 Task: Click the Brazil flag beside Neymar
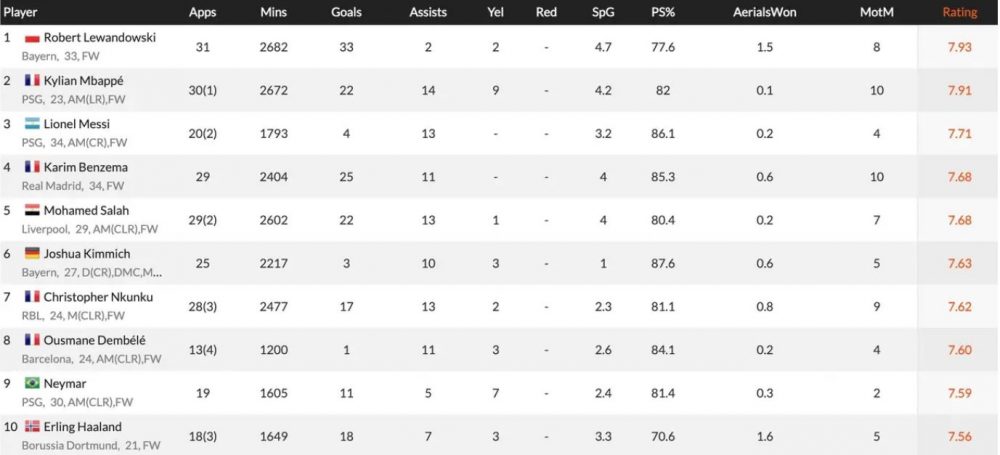pyautogui.click(x=32, y=384)
